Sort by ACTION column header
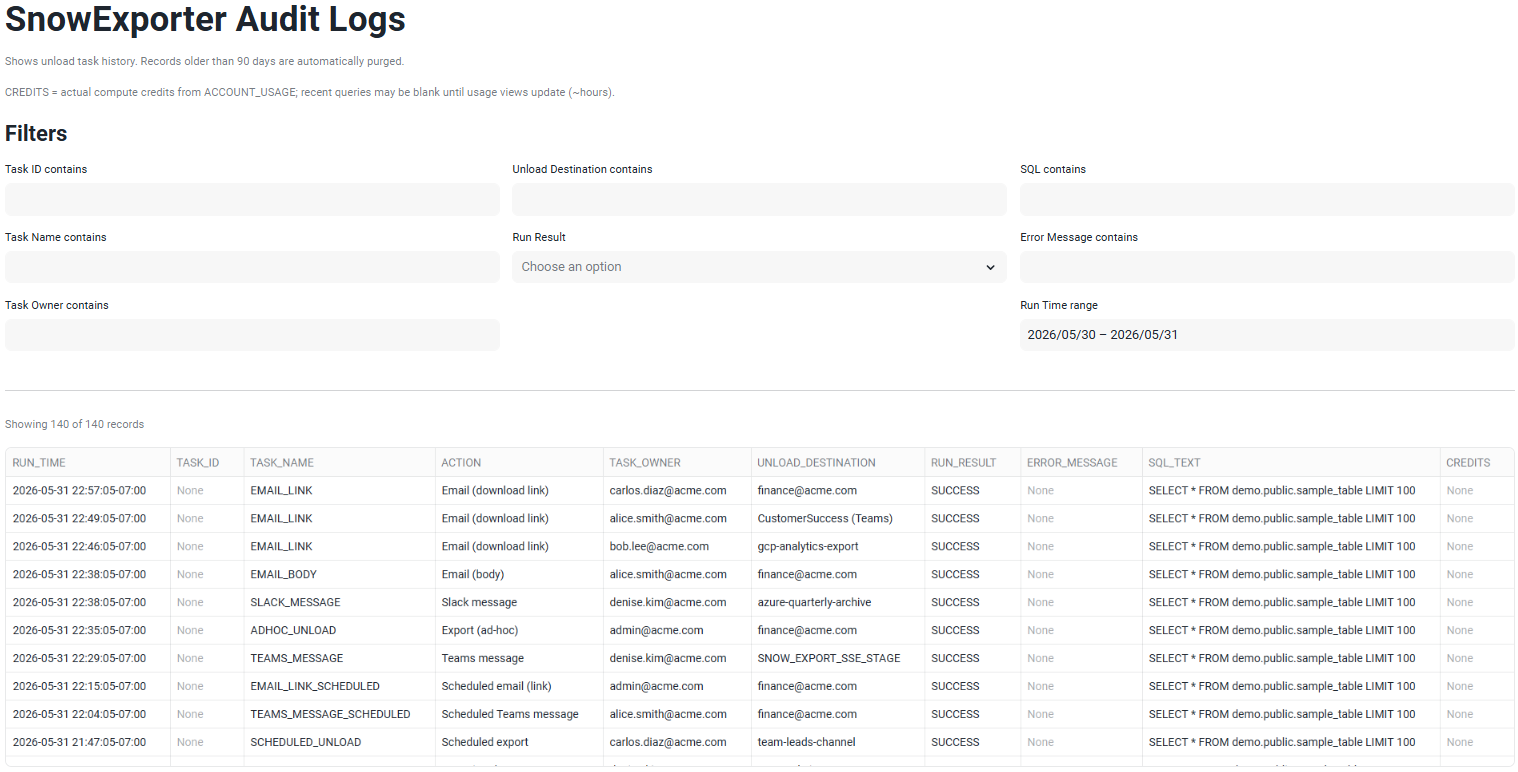1518x772 pixels. [519, 463]
